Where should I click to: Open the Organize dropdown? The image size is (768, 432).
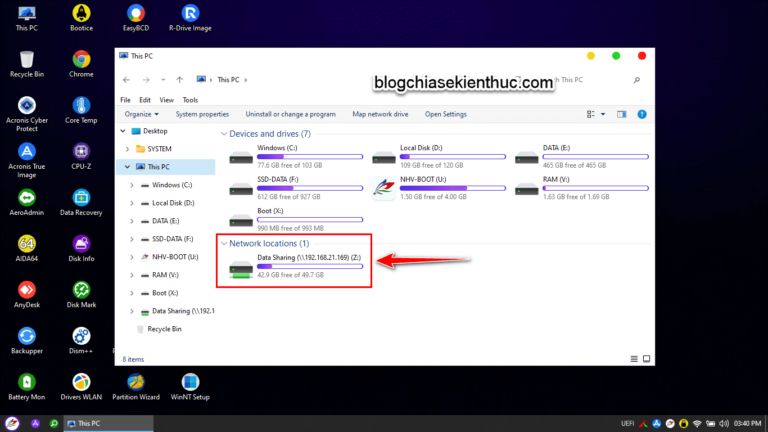pos(142,114)
